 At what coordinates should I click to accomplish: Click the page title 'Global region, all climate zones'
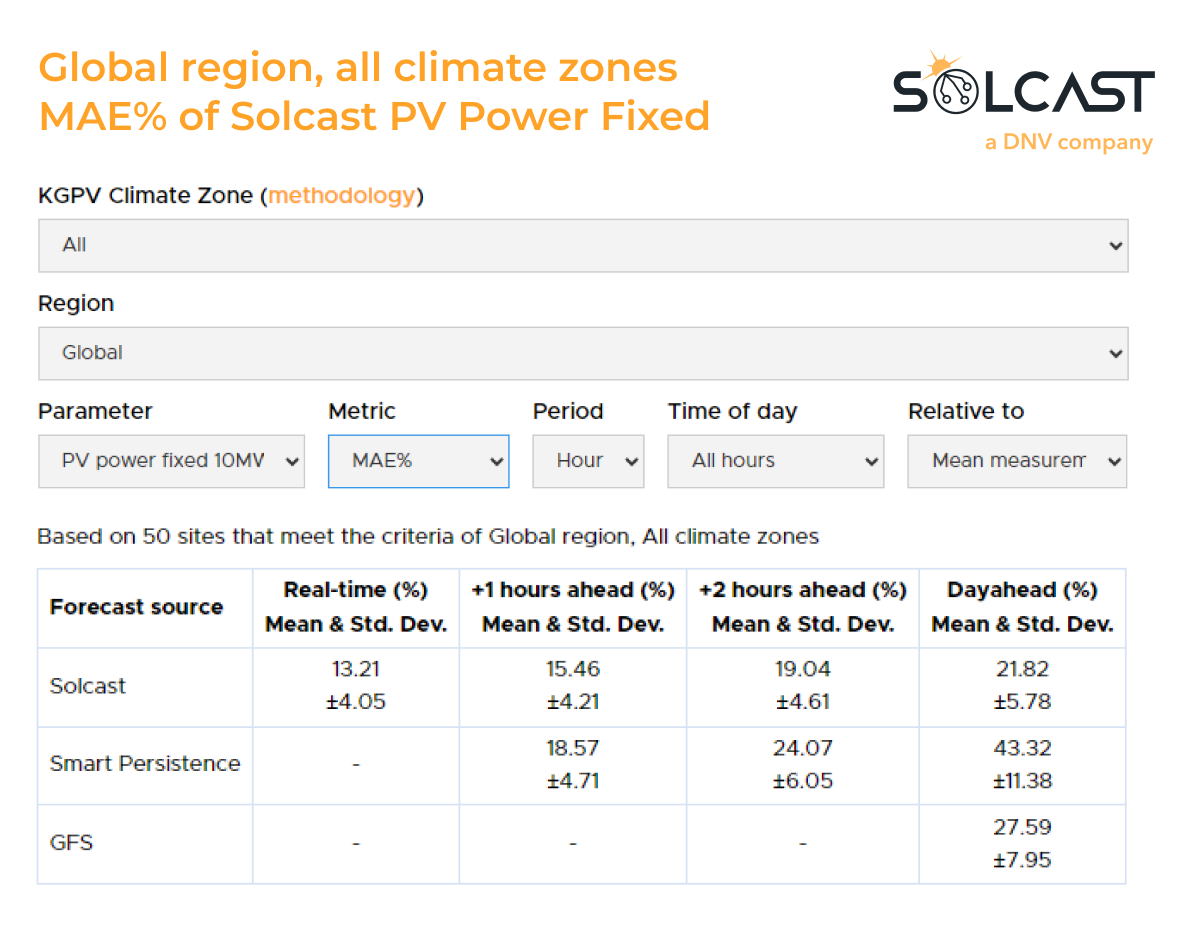(x=358, y=68)
